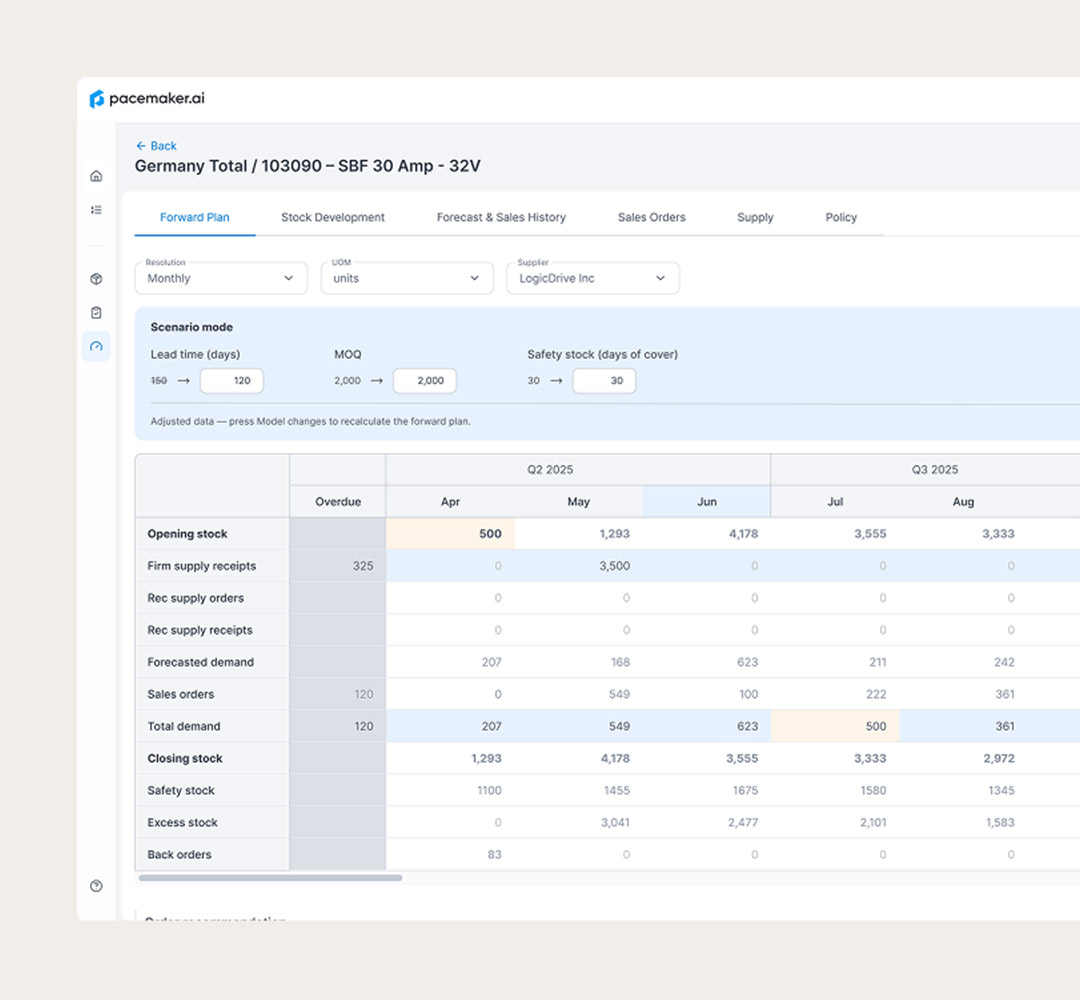Open the cube products sidebar icon

(x=96, y=278)
